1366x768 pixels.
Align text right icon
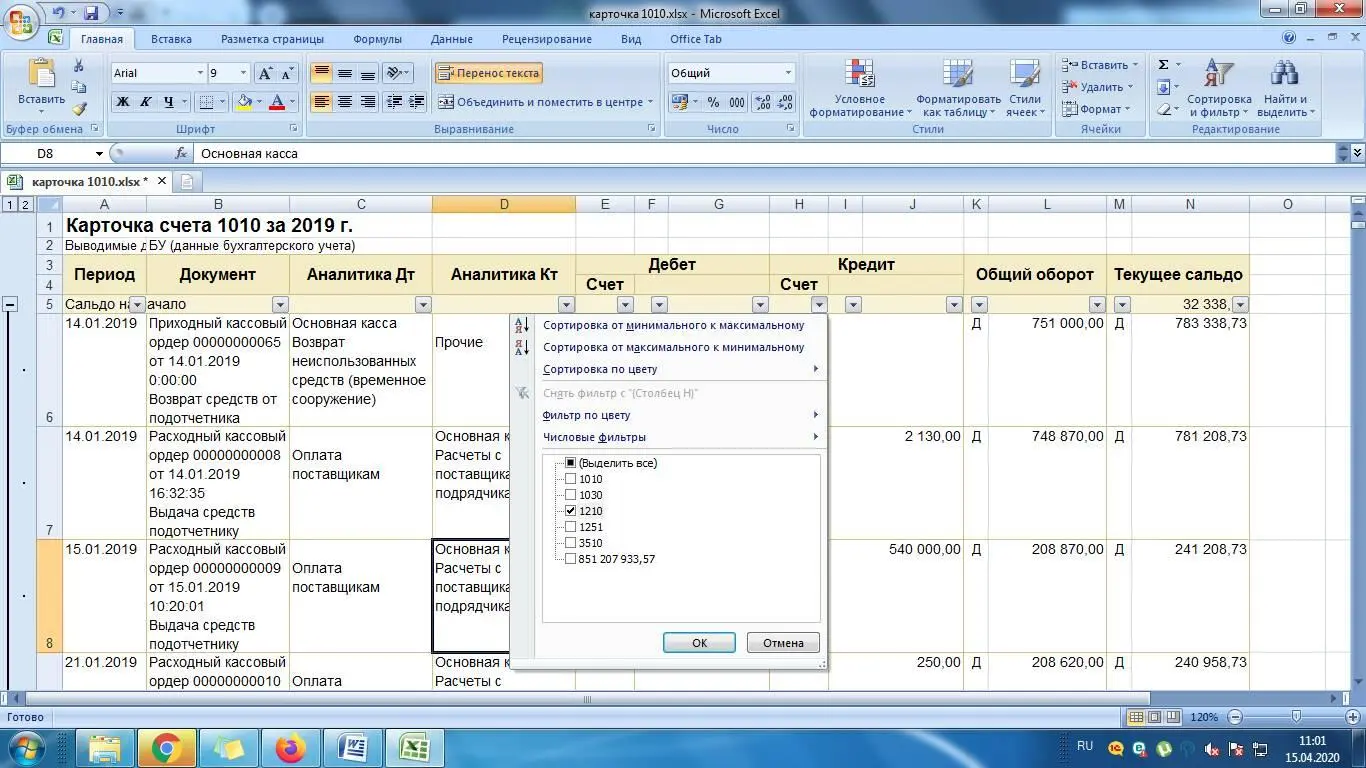click(x=367, y=102)
